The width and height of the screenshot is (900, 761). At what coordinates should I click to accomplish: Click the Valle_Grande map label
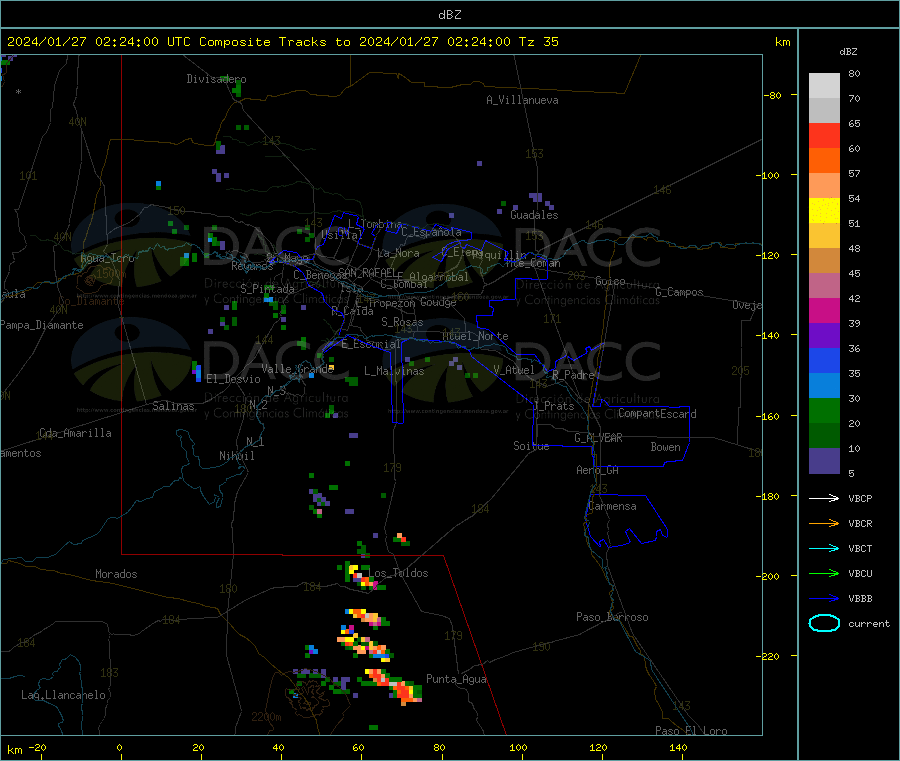[x=297, y=369]
